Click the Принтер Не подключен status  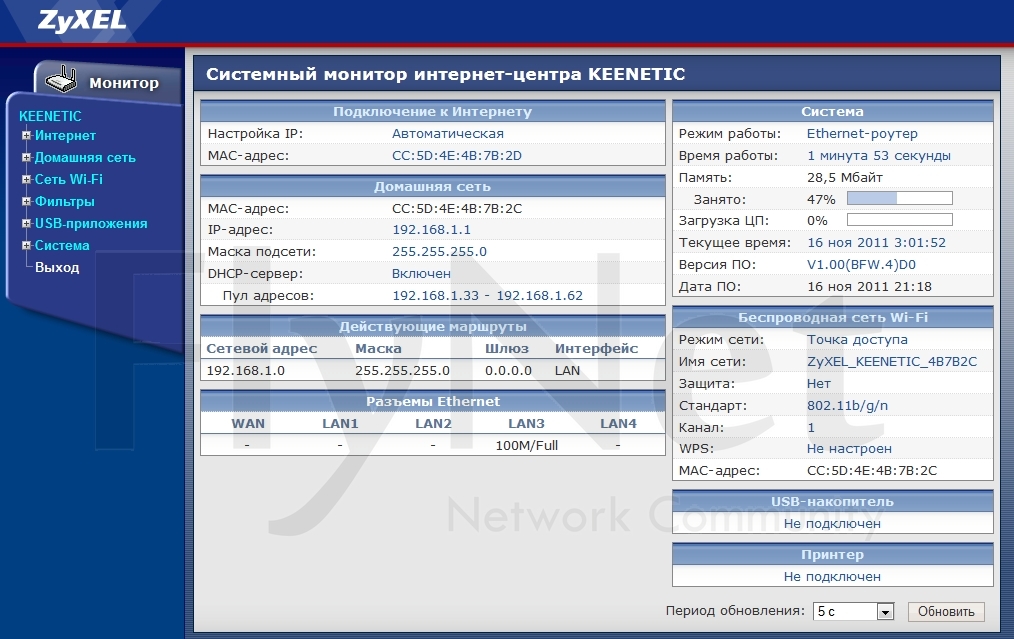tap(832, 576)
